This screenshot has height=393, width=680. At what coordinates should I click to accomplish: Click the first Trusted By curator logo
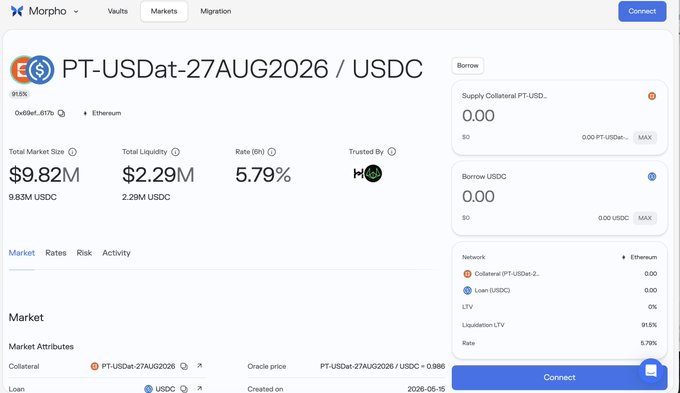(x=358, y=174)
